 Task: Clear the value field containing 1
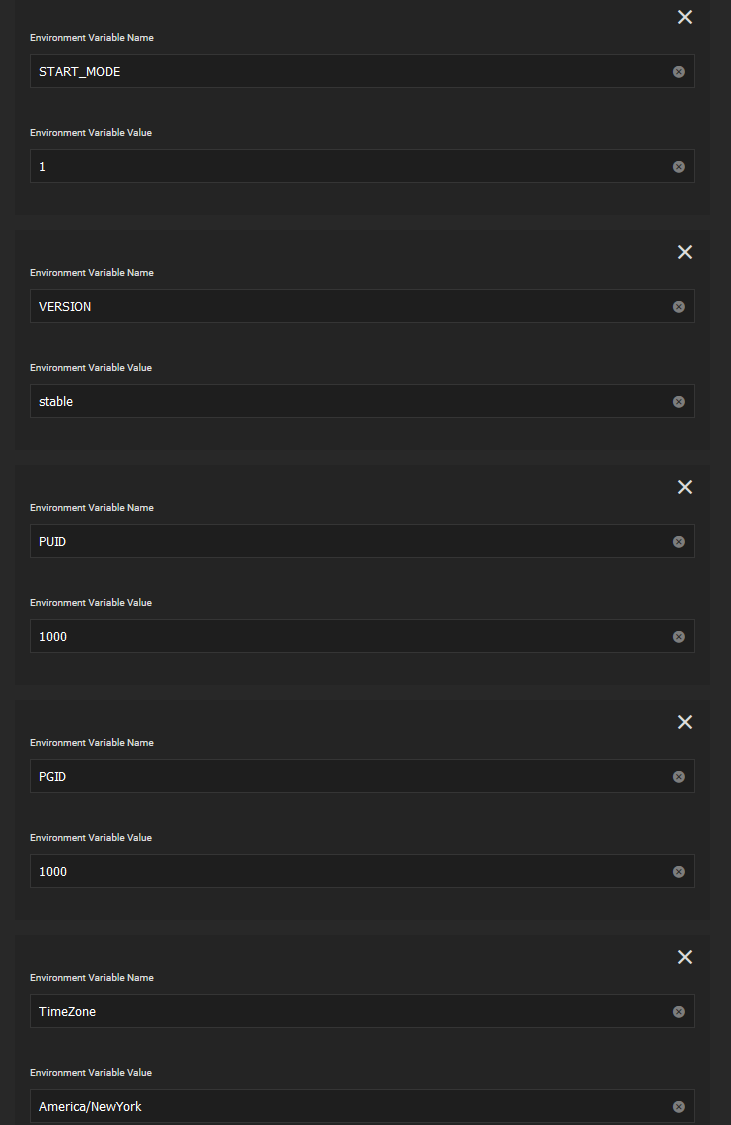[679, 167]
